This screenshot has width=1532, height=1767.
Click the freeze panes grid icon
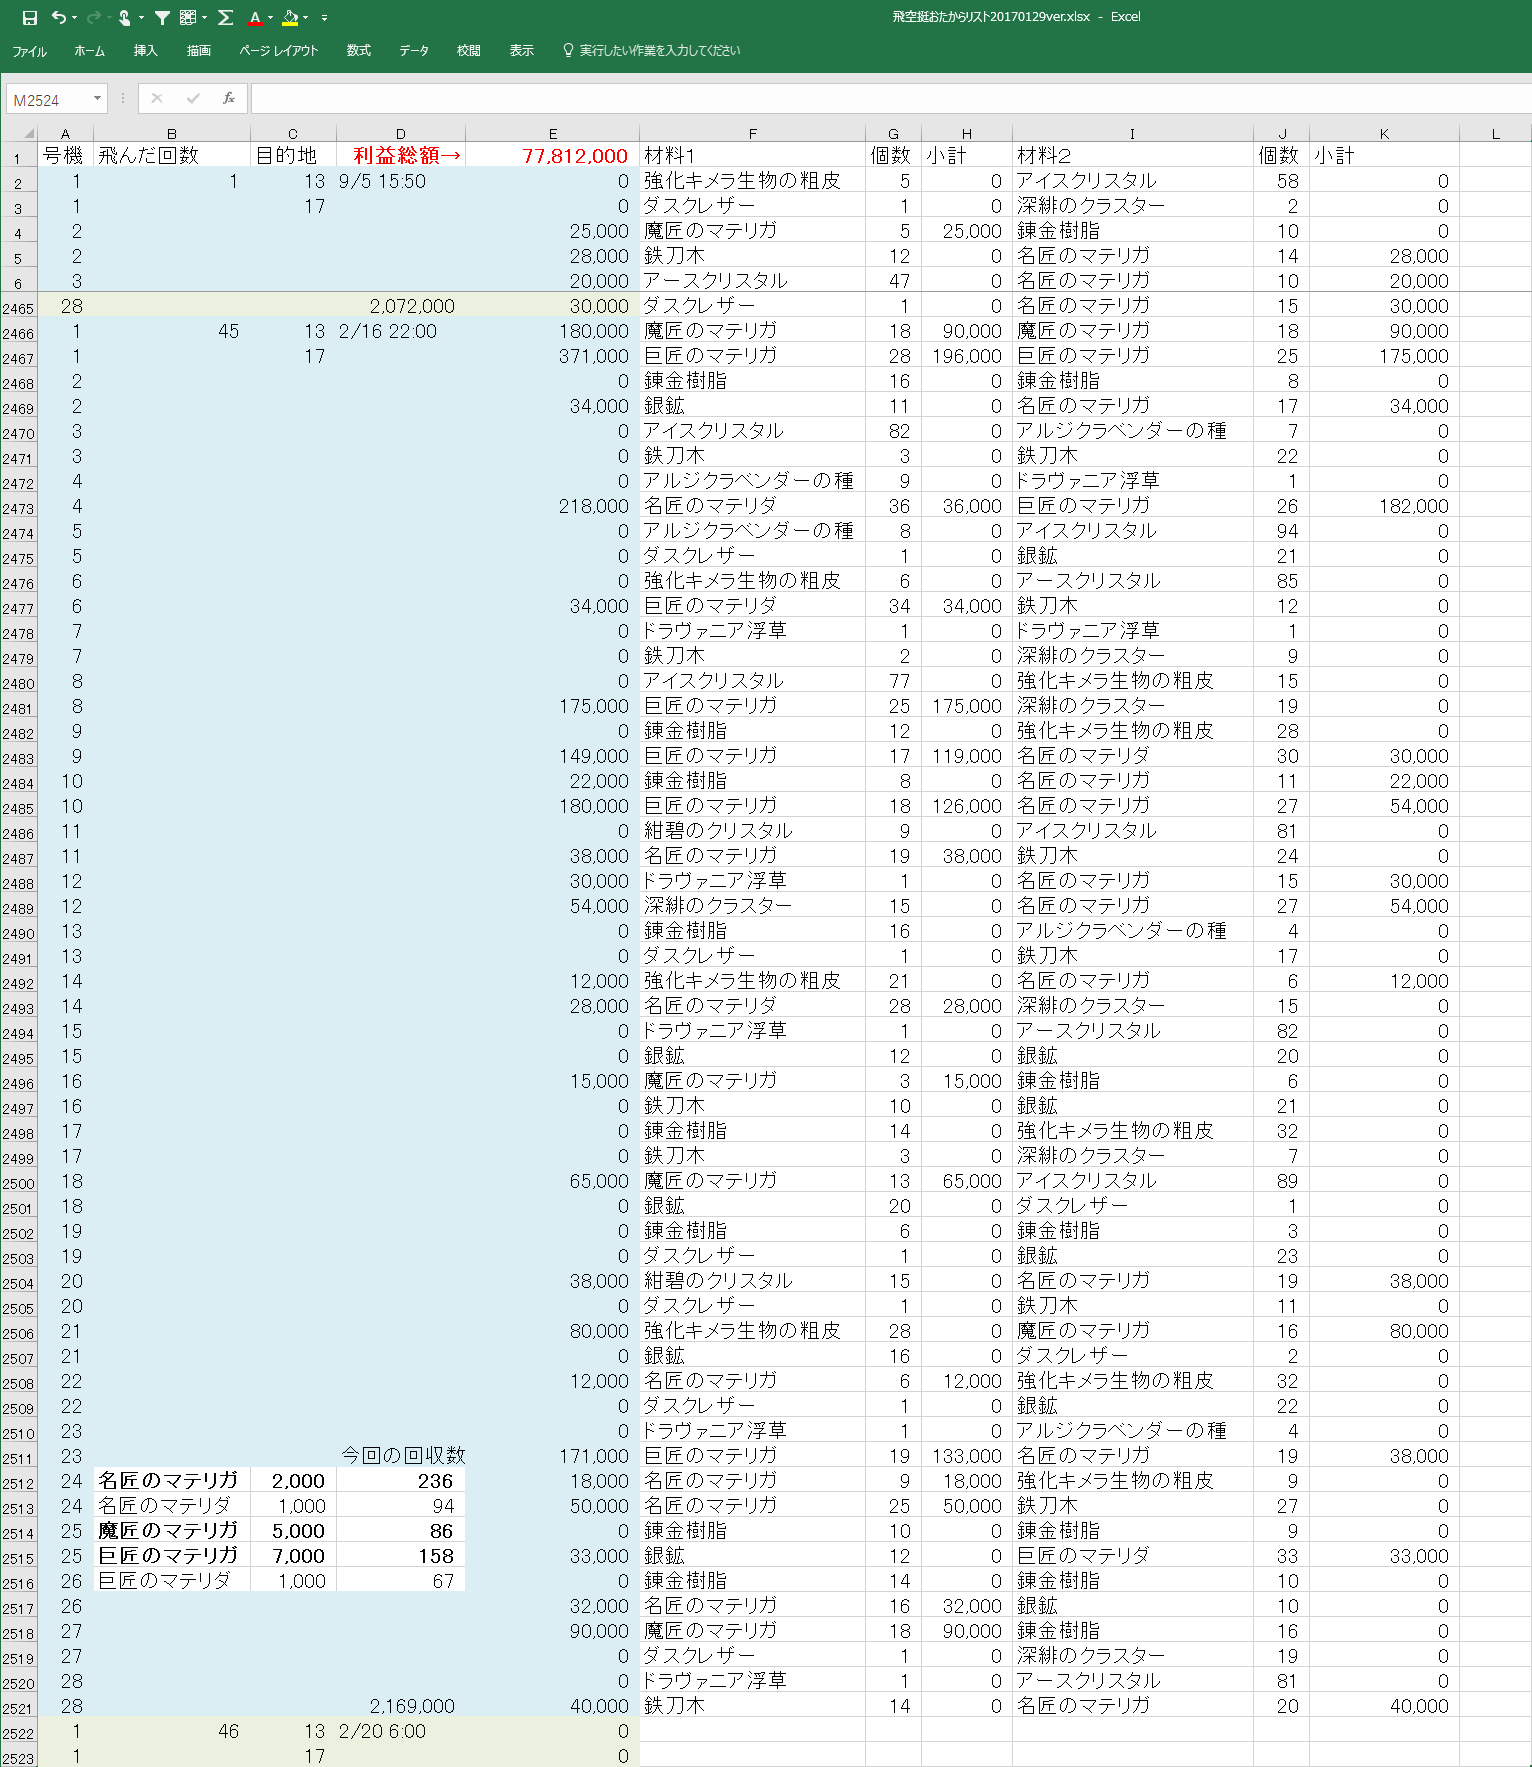click(187, 17)
